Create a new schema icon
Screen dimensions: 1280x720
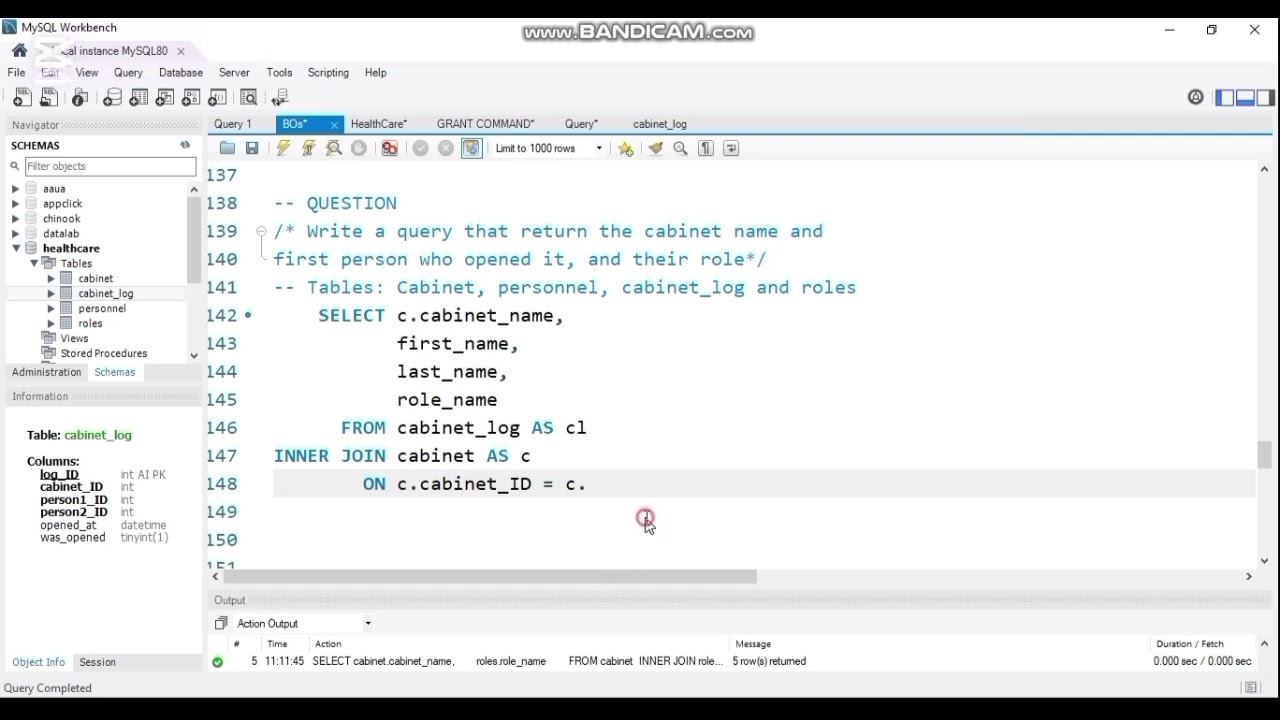pyautogui.click(x=113, y=97)
